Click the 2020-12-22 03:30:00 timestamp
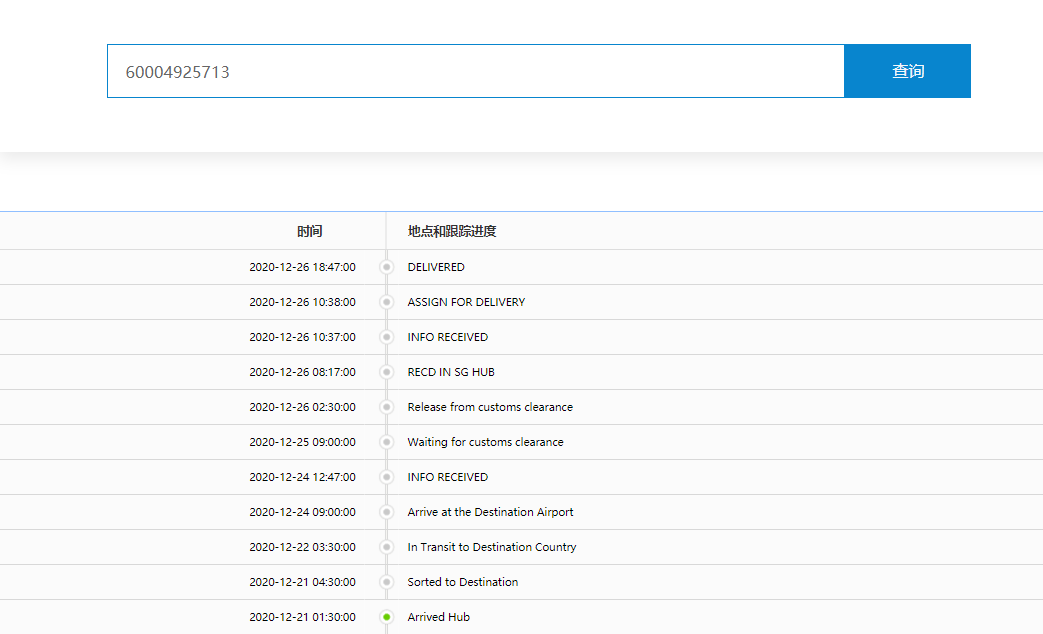1043x634 pixels. (302, 547)
